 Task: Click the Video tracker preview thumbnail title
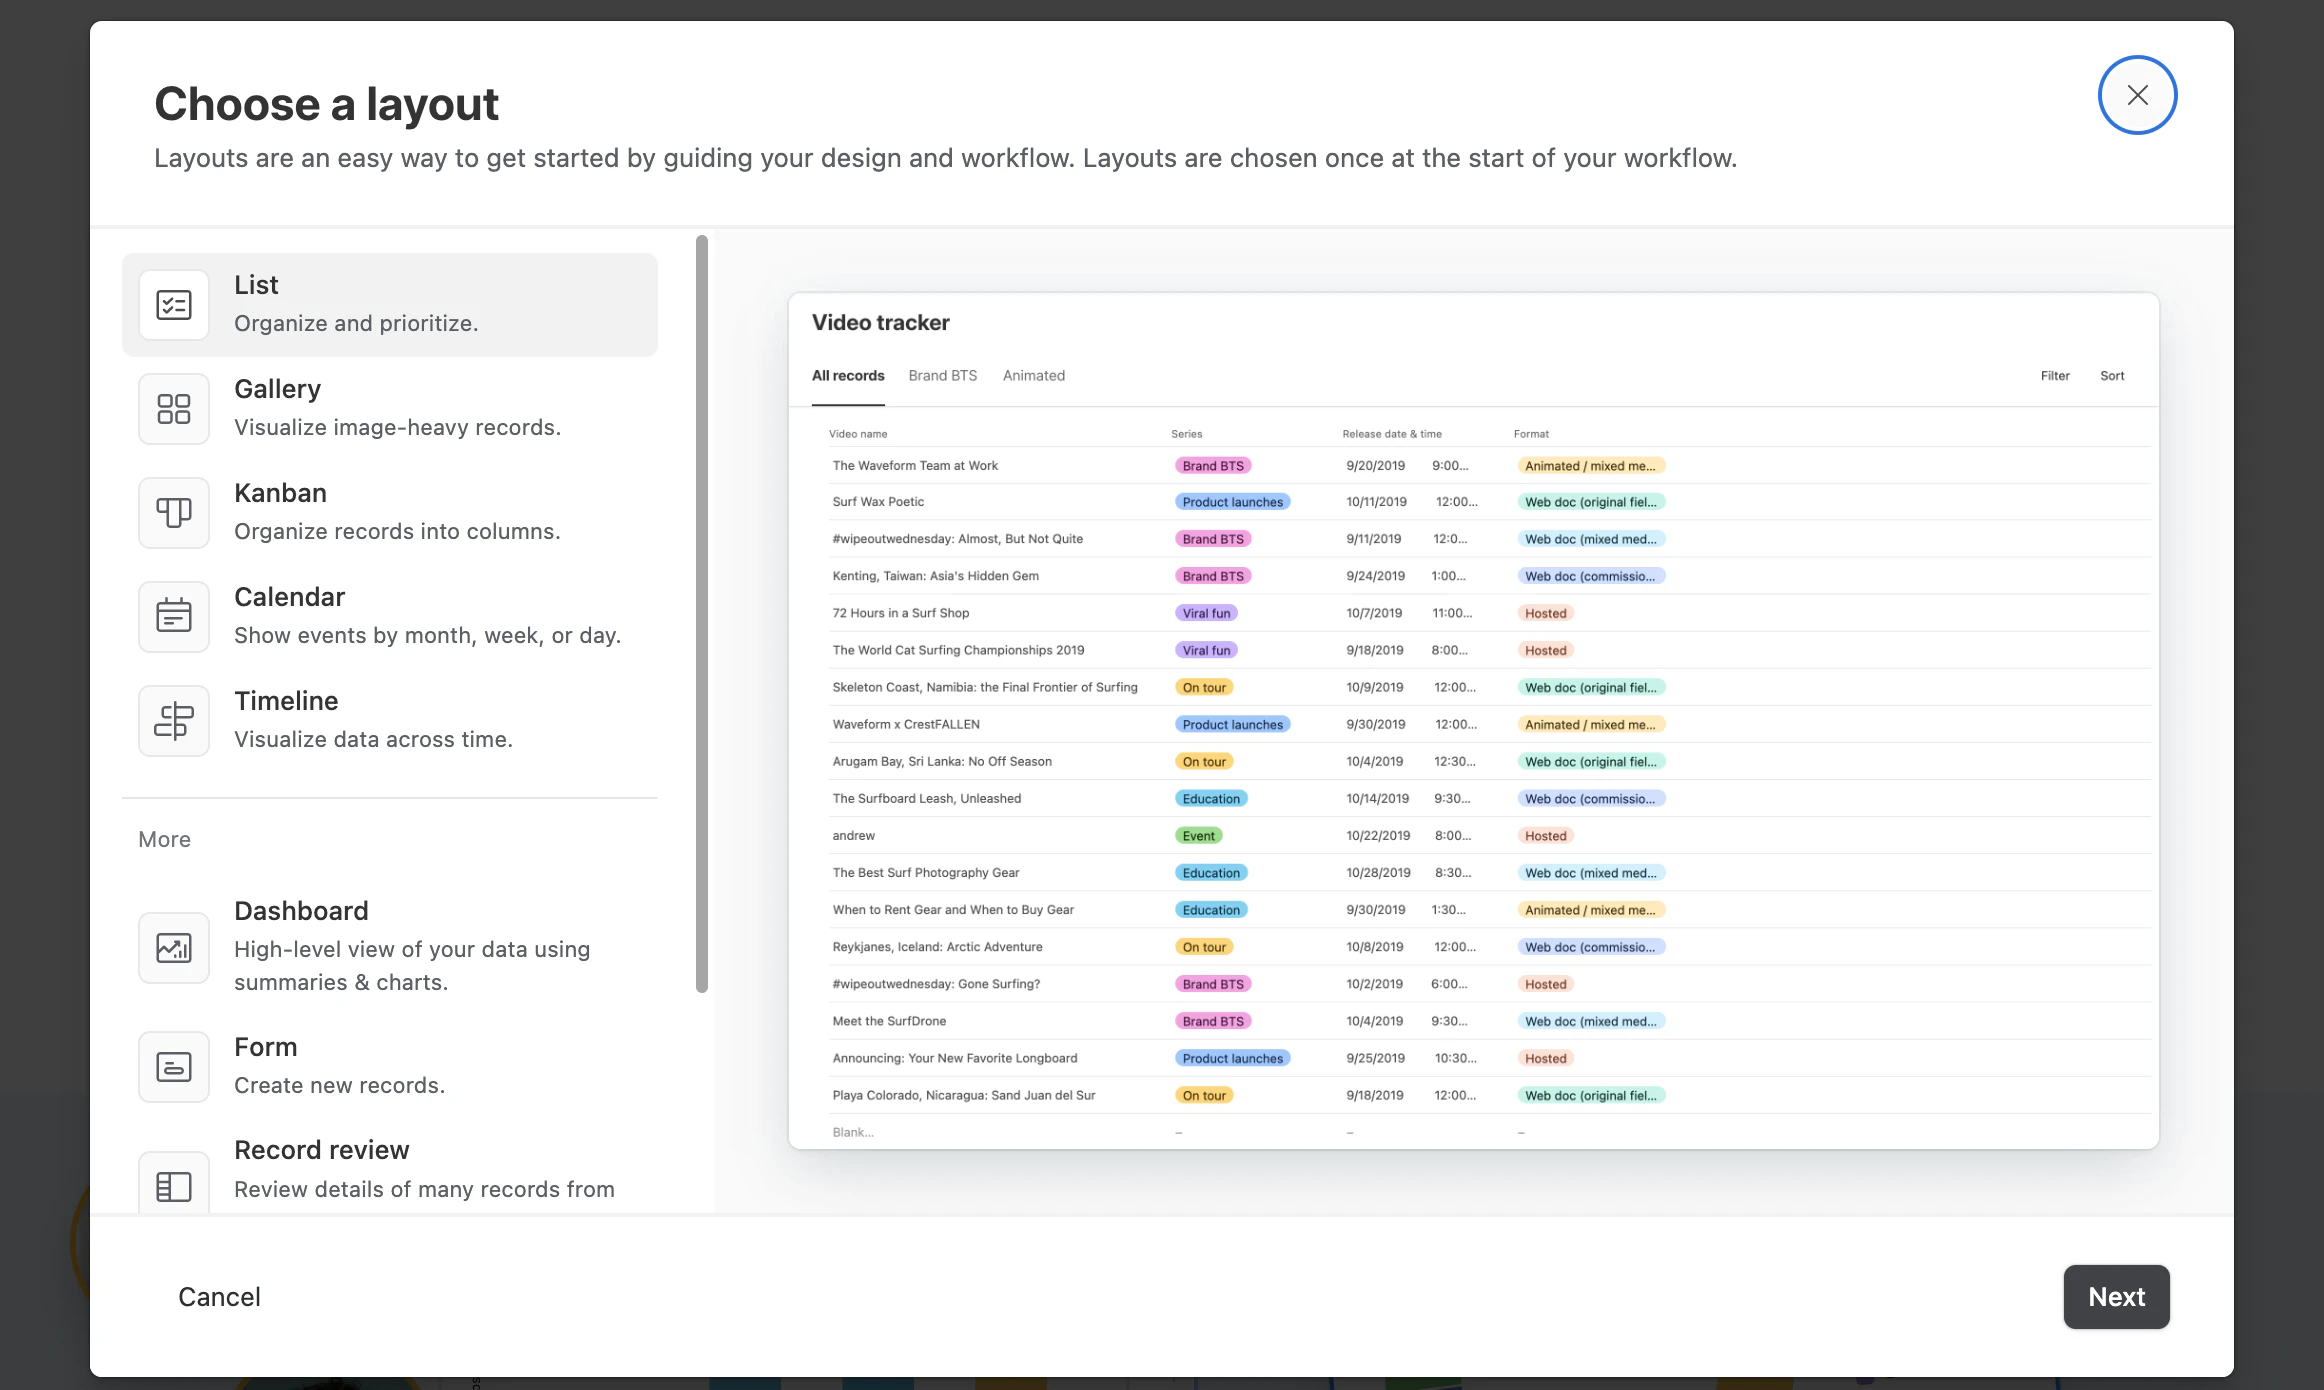click(880, 323)
